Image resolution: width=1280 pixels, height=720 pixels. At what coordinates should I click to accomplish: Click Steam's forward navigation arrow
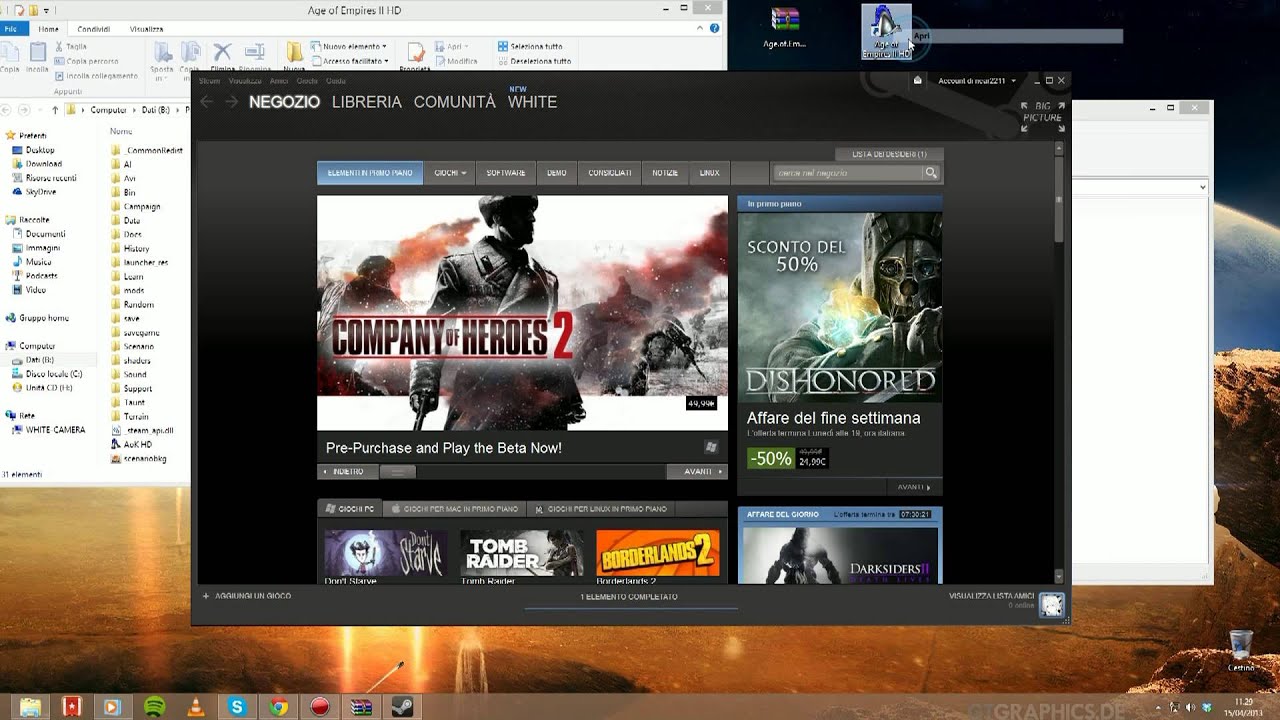(x=232, y=102)
